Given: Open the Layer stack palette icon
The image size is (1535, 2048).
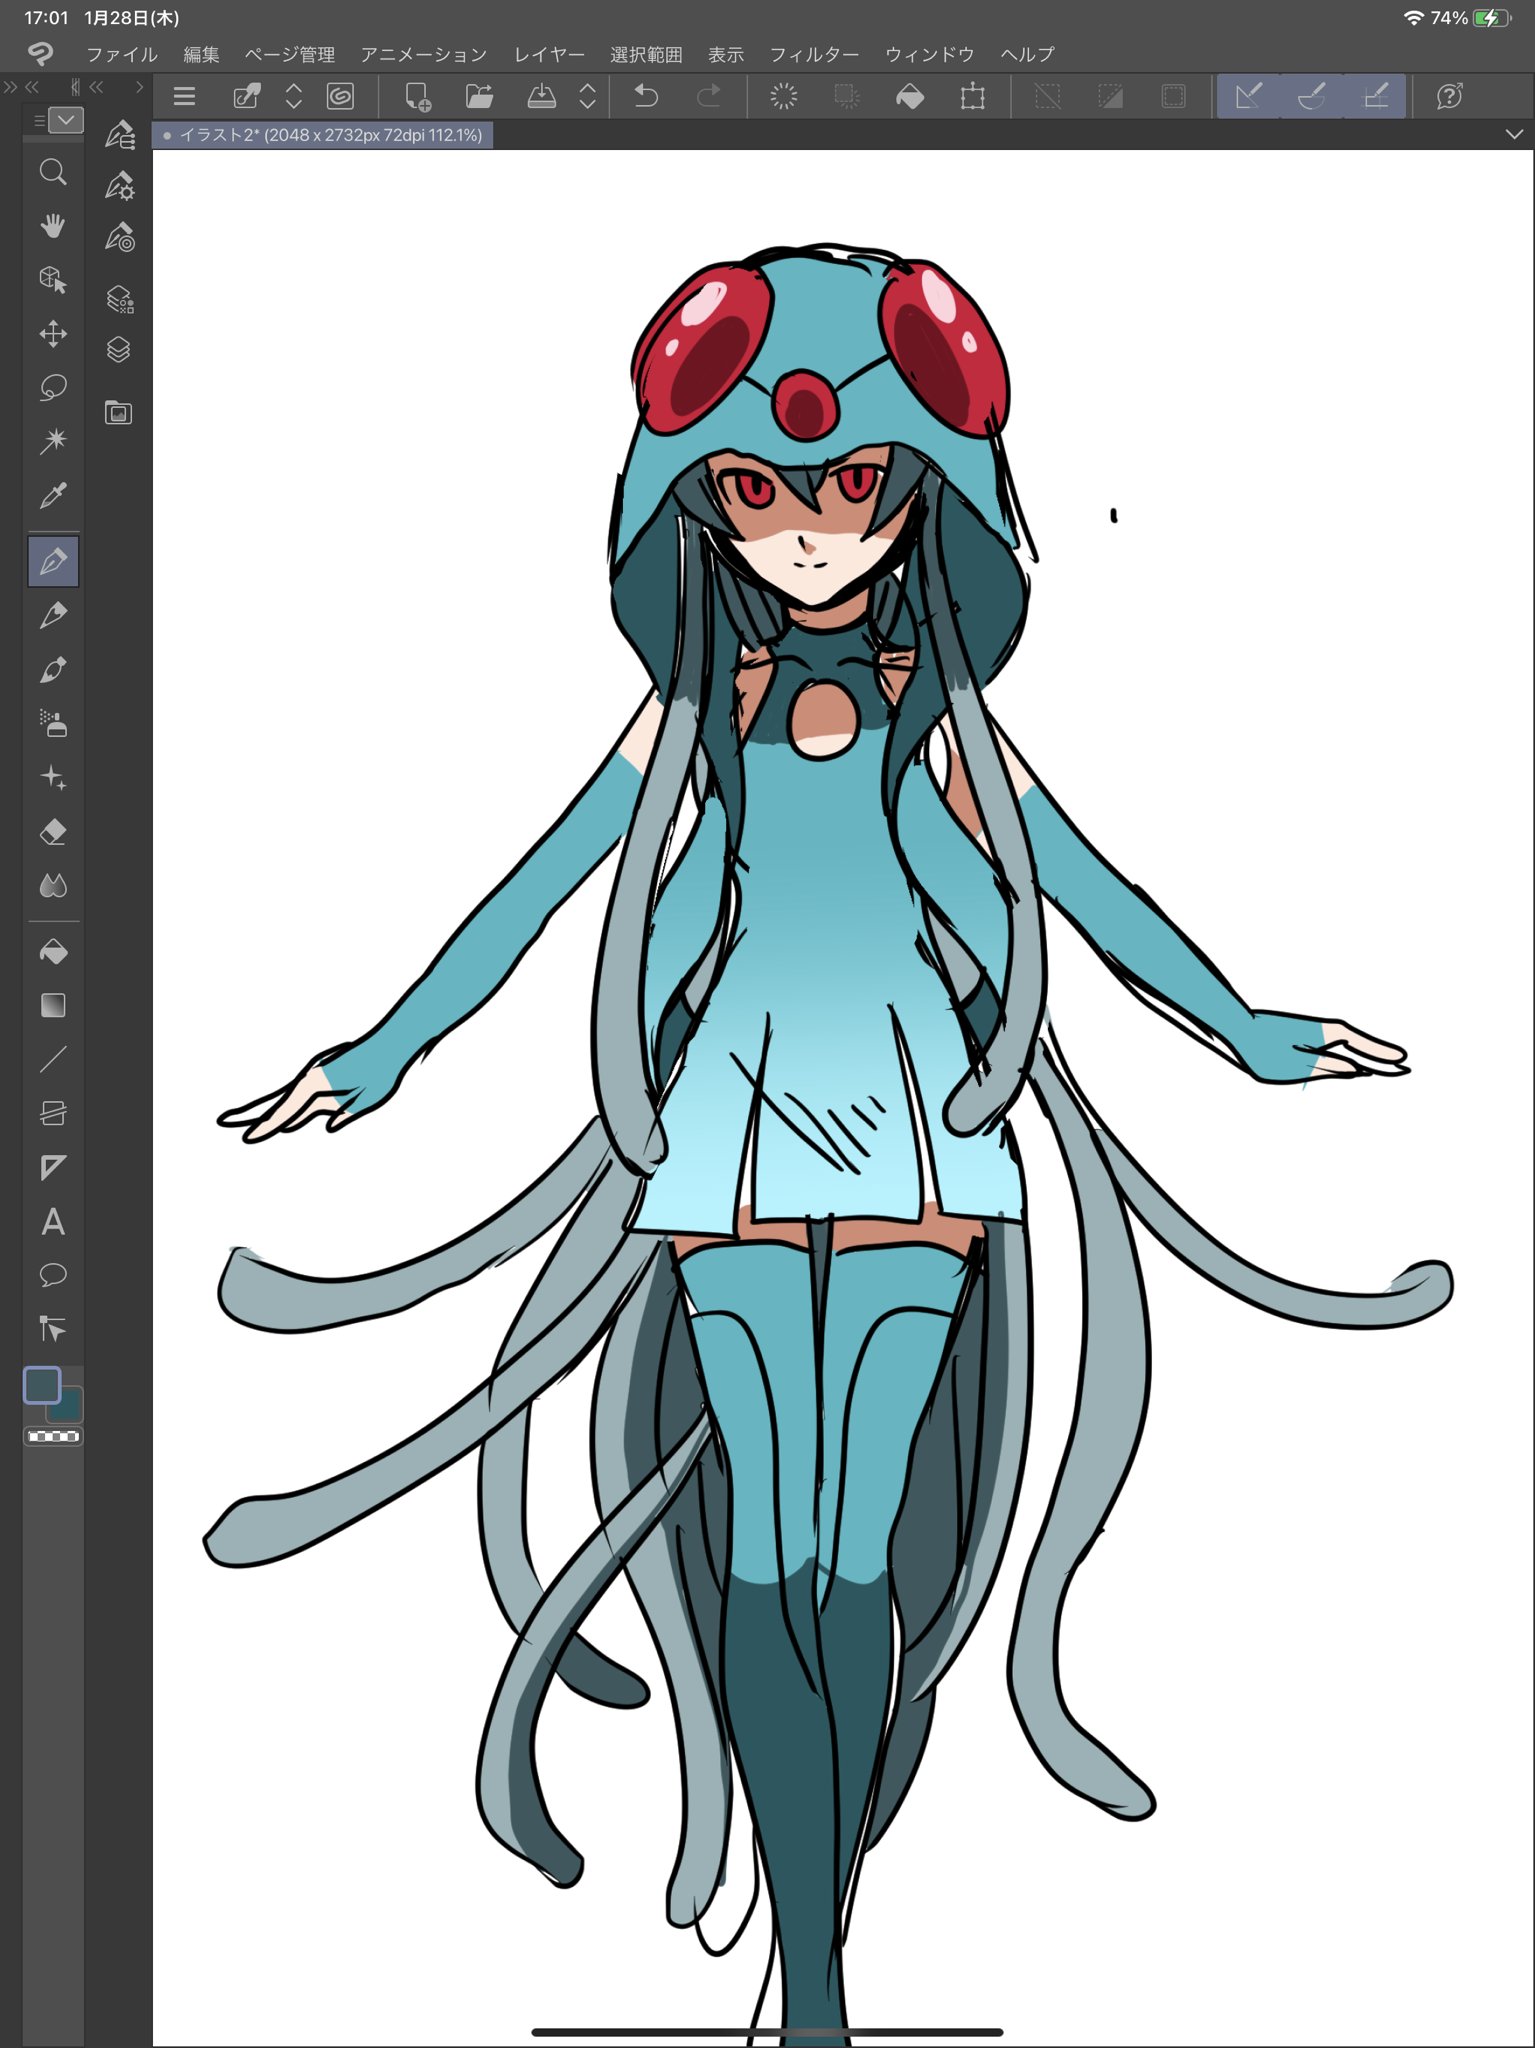Looking at the screenshot, I should click(119, 349).
